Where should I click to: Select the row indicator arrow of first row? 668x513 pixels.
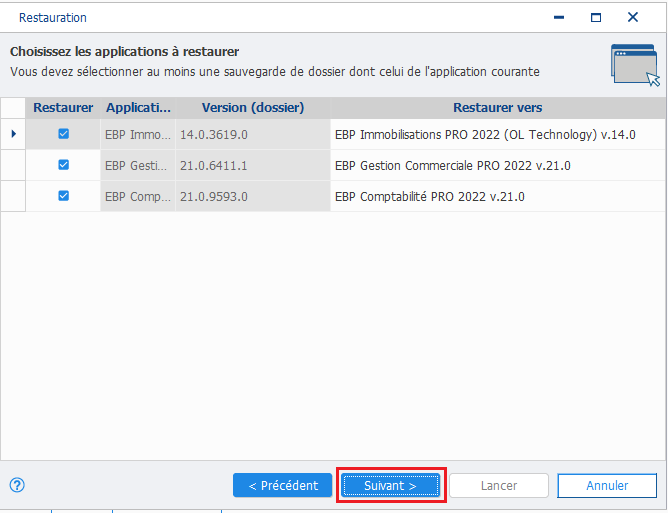[13, 134]
